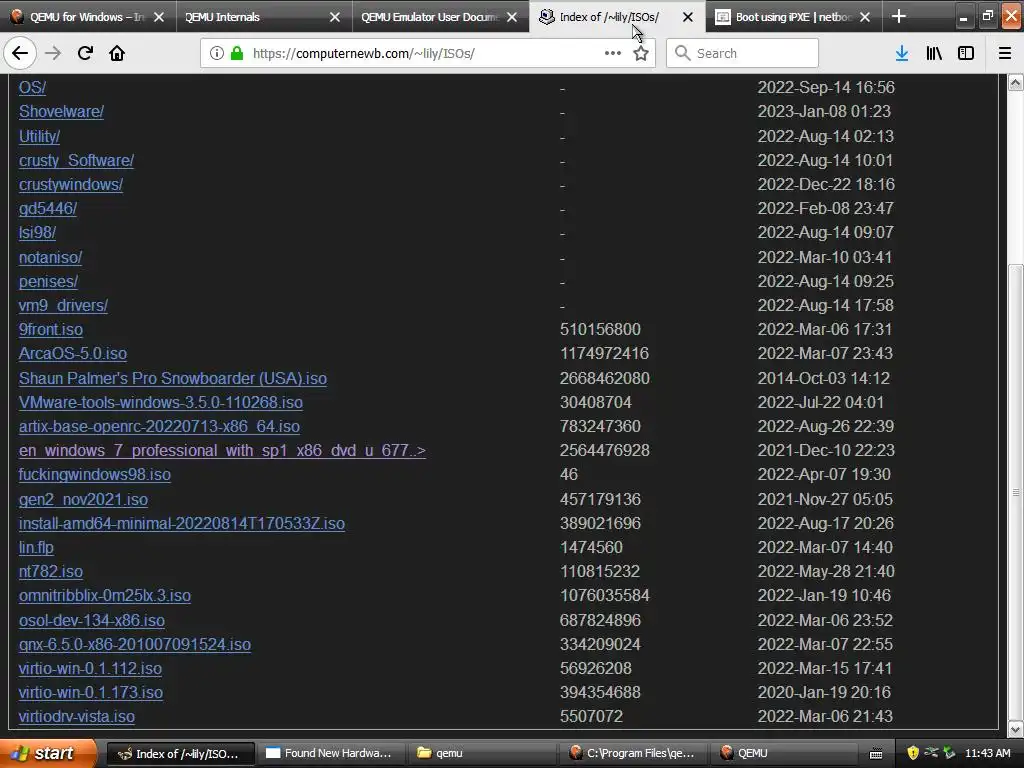
Task: Download install-amd64-minimal-20220814T170533Z.iso
Action: [182, 524]
